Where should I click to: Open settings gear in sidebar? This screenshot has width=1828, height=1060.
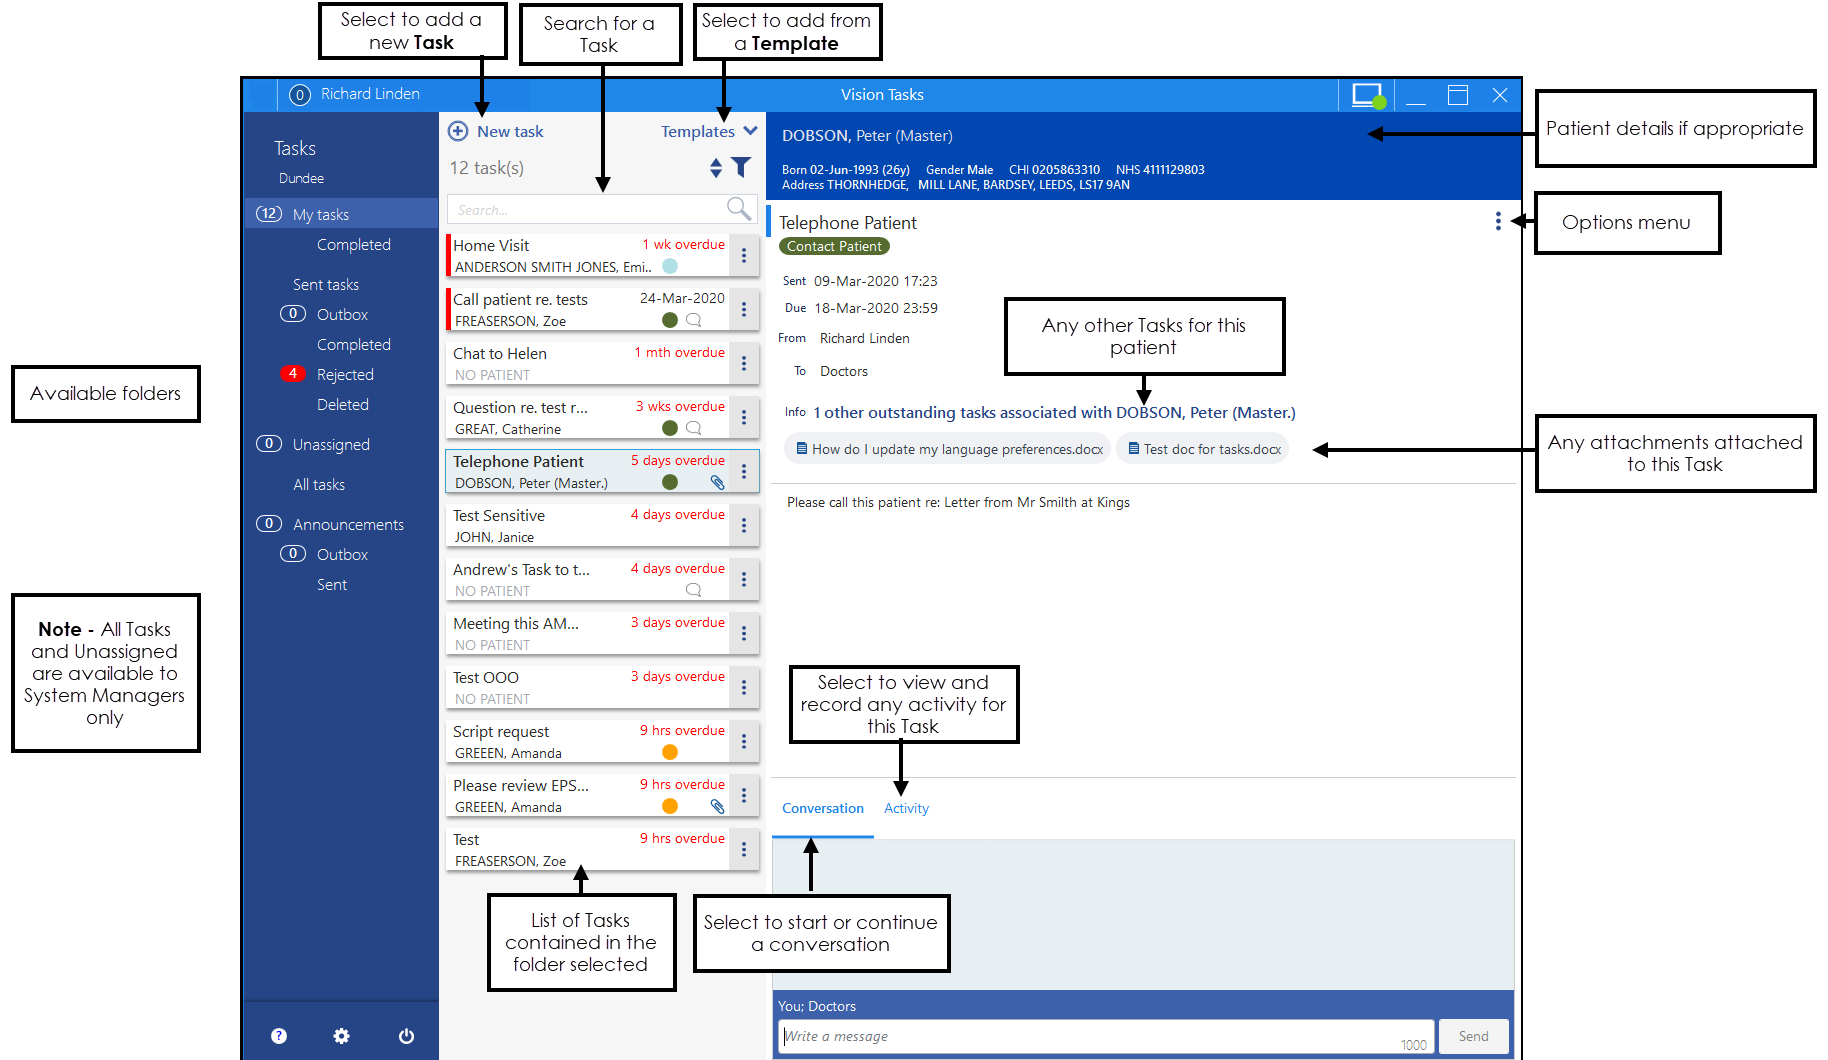342,1036
